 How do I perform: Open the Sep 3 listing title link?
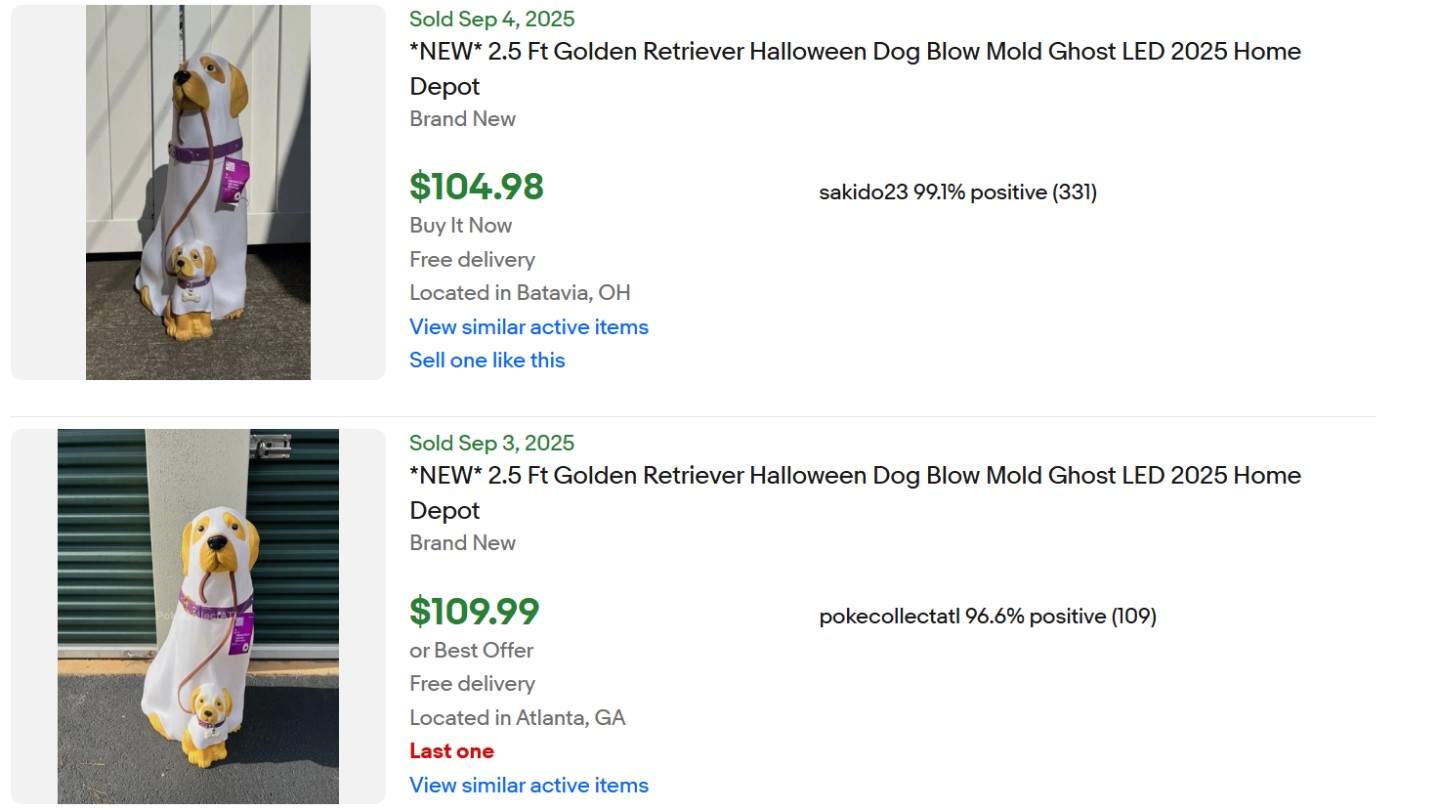[x=855, y=492]
